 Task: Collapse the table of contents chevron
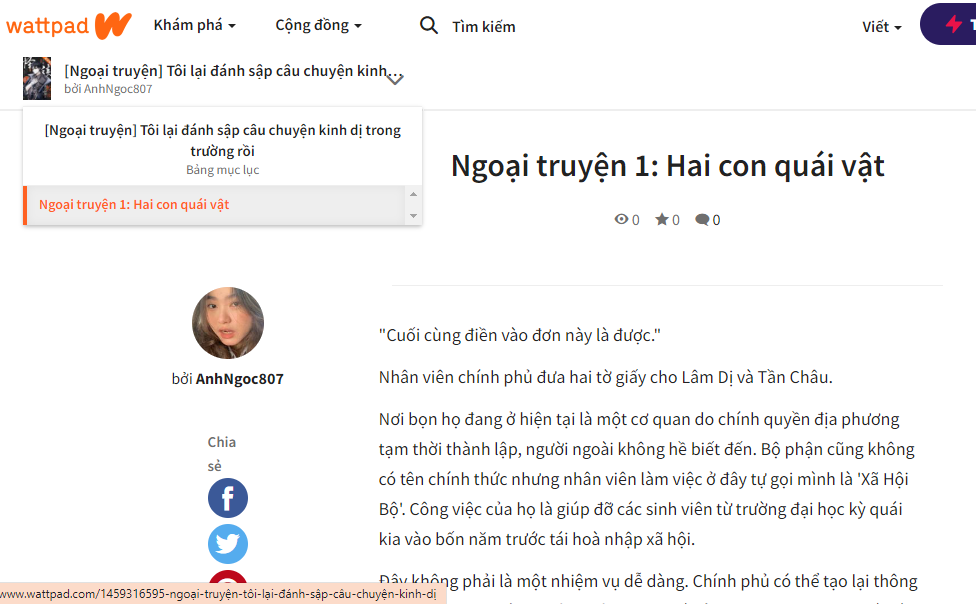click(x=395, y=78)
